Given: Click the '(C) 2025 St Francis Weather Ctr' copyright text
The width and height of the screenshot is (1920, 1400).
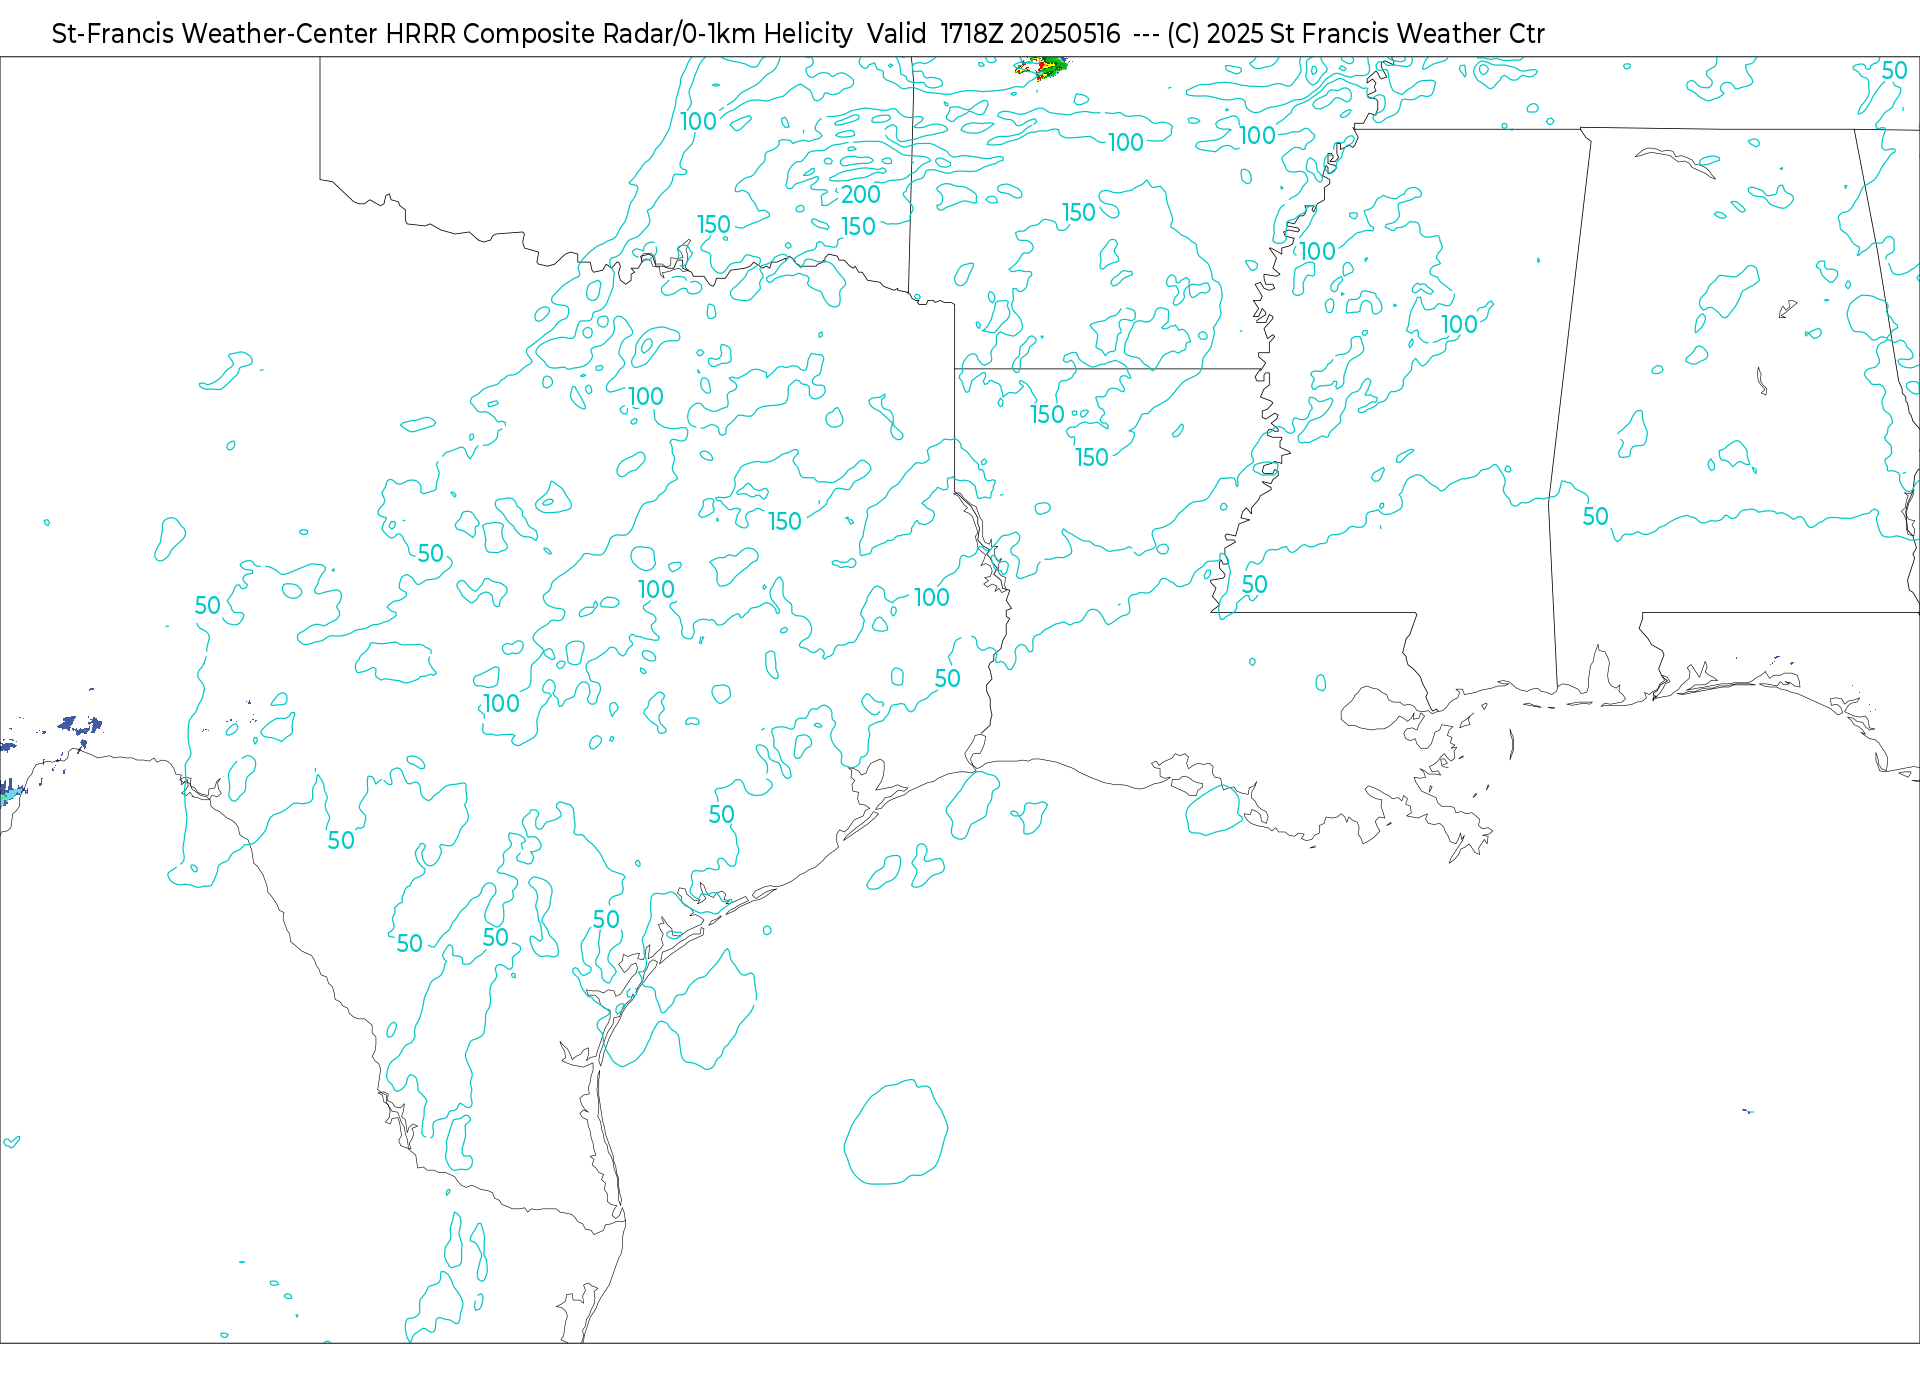Looking at the screenshot, I should [x=1356, y=34].
